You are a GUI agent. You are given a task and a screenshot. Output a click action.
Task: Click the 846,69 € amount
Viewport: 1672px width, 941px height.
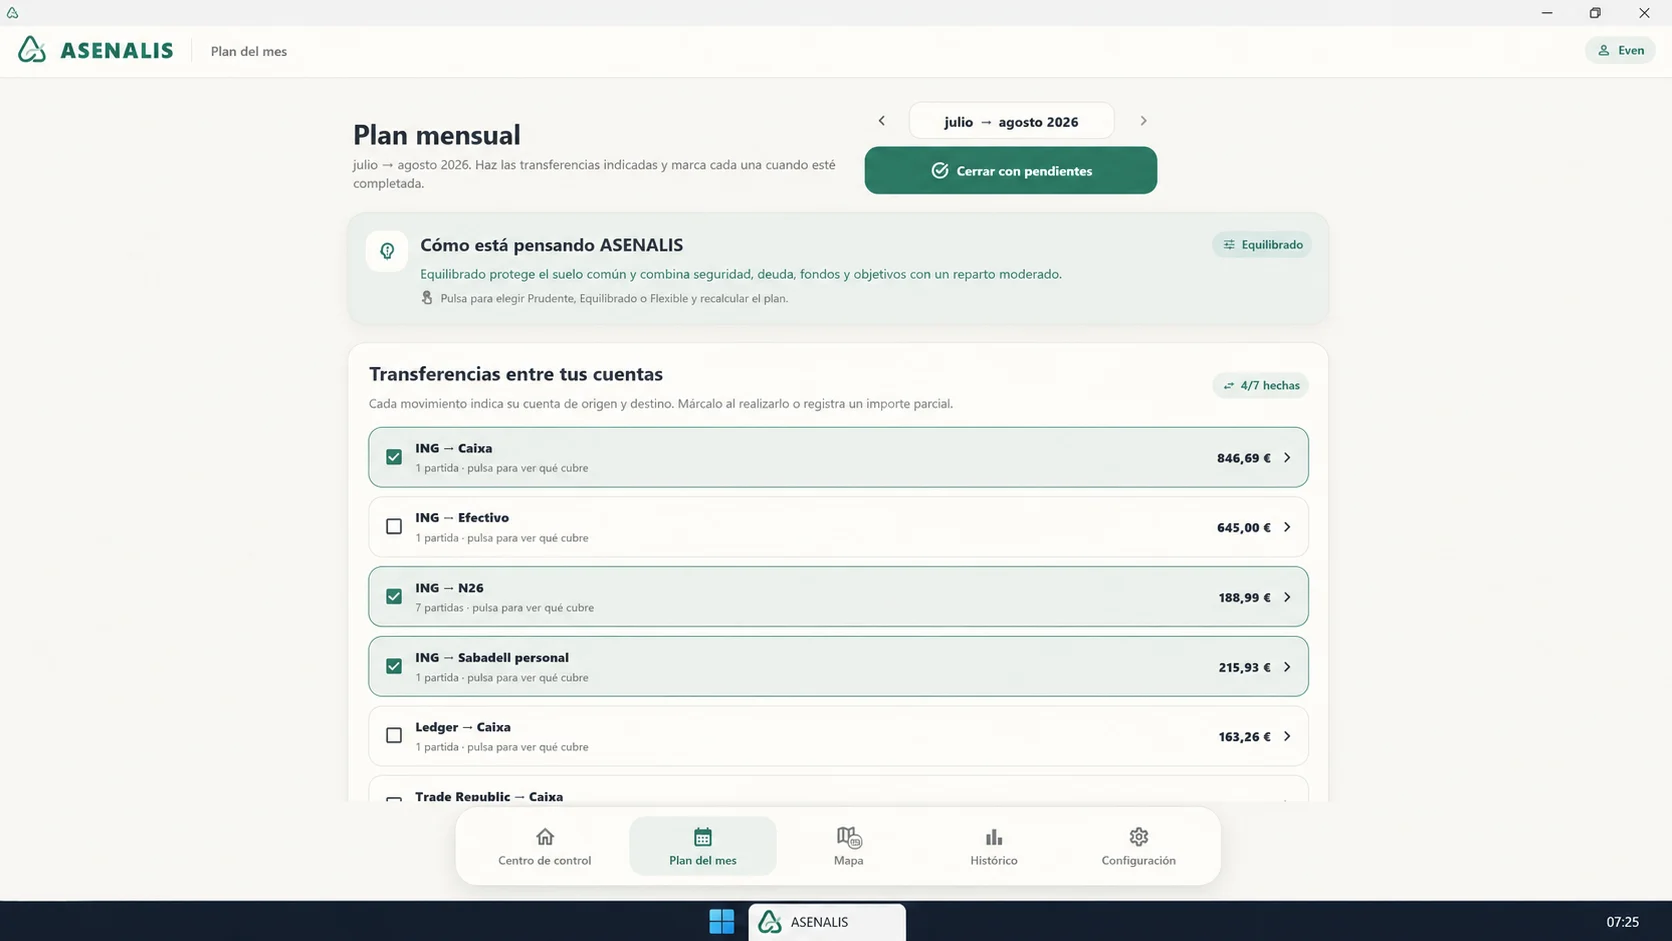[x=1244, y=458]
